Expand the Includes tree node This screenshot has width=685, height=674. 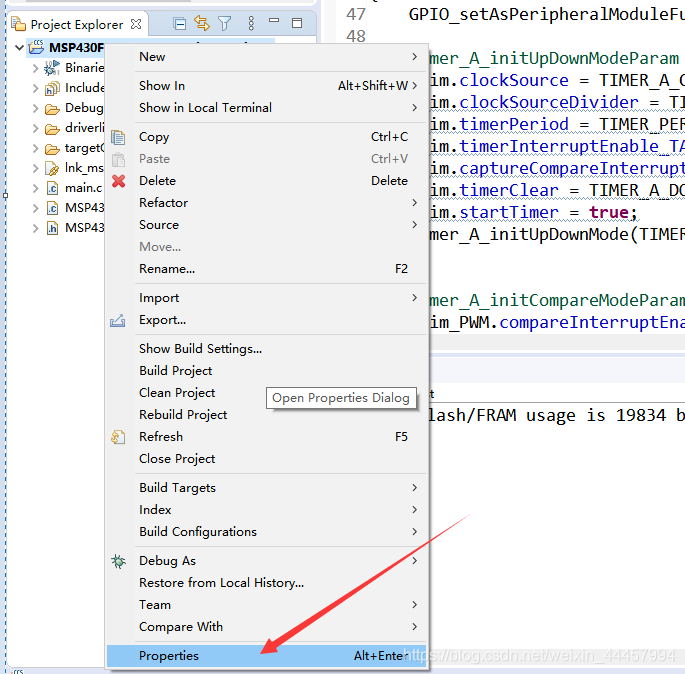click(36, 88)
